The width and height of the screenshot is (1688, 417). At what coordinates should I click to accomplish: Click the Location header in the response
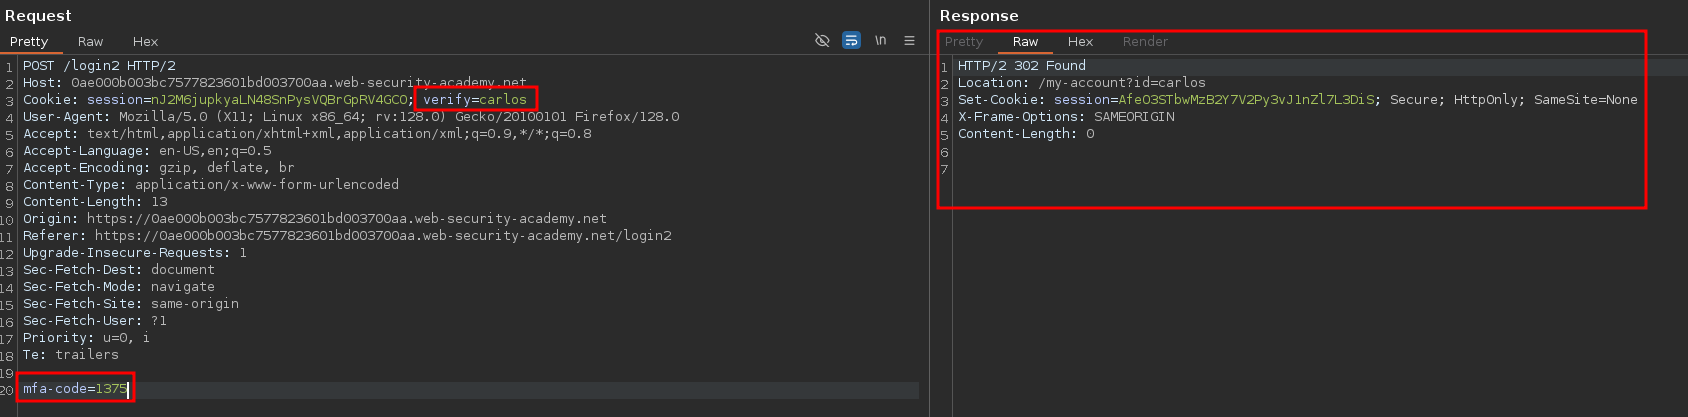click(x=1081, y=83)
